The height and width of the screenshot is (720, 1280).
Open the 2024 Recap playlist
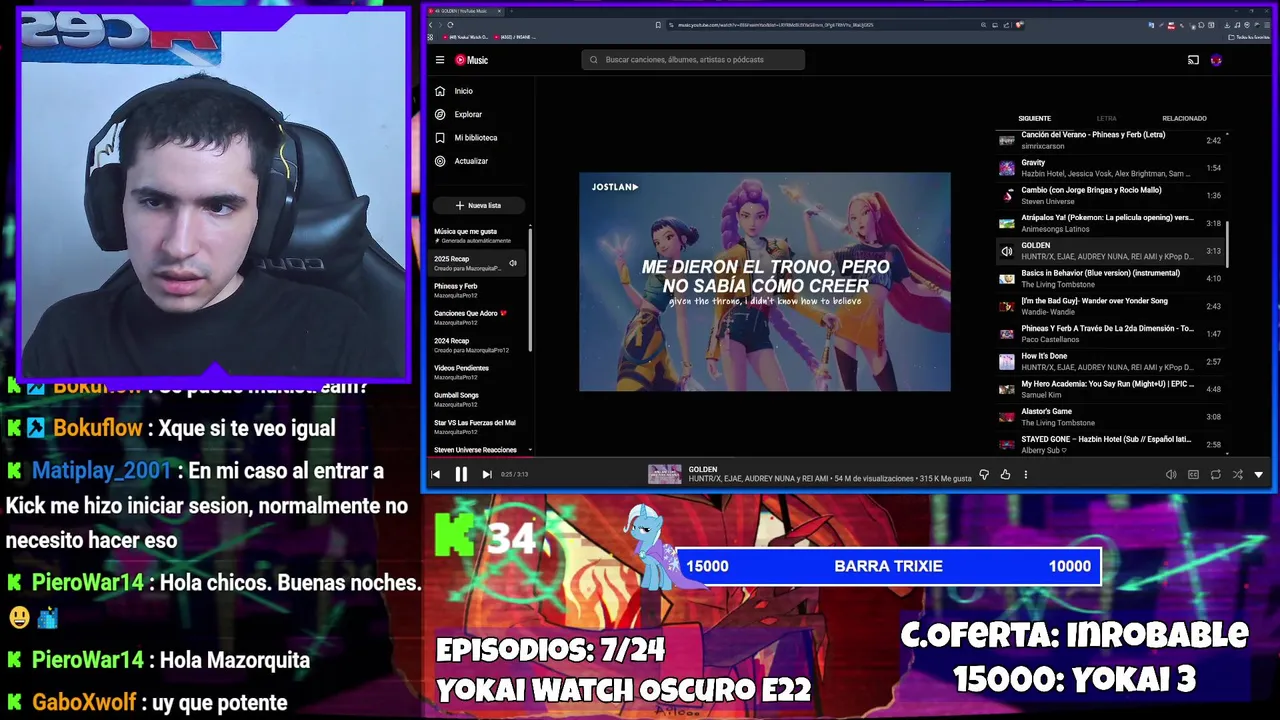pyautogui.click(x=478, y=345)
